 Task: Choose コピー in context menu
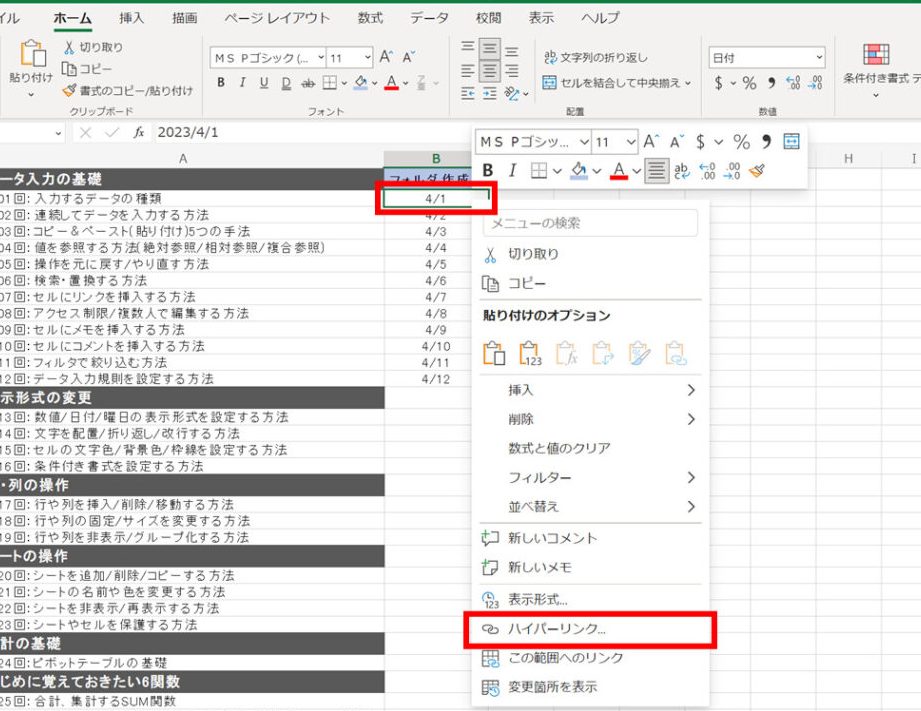click(590, 283)
